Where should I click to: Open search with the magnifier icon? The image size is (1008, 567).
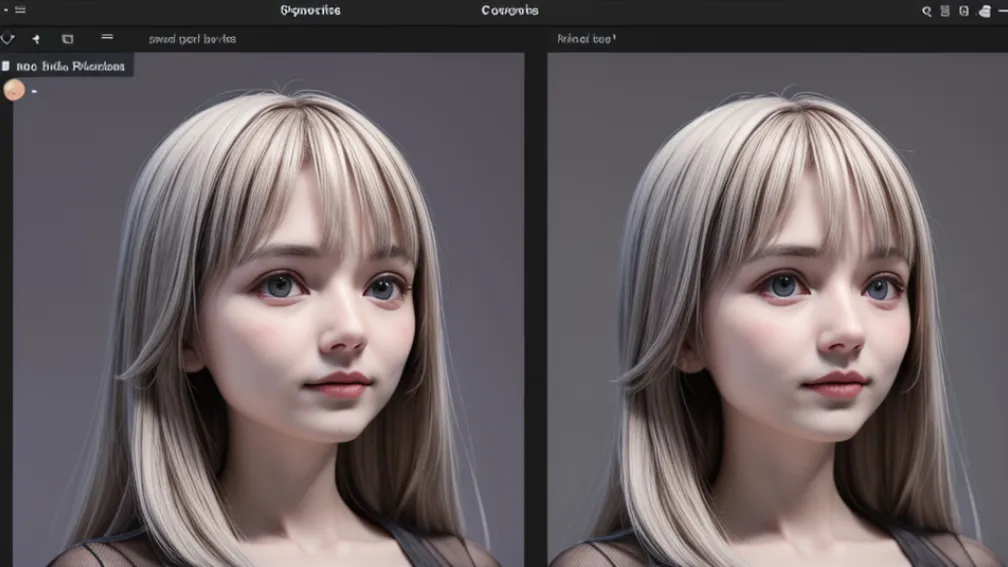pos(926,11)
